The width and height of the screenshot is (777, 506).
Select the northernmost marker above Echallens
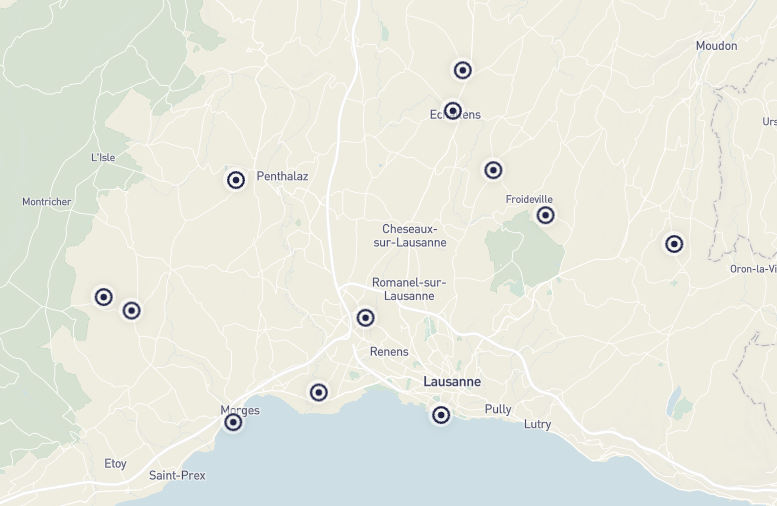tap(463, 70)
